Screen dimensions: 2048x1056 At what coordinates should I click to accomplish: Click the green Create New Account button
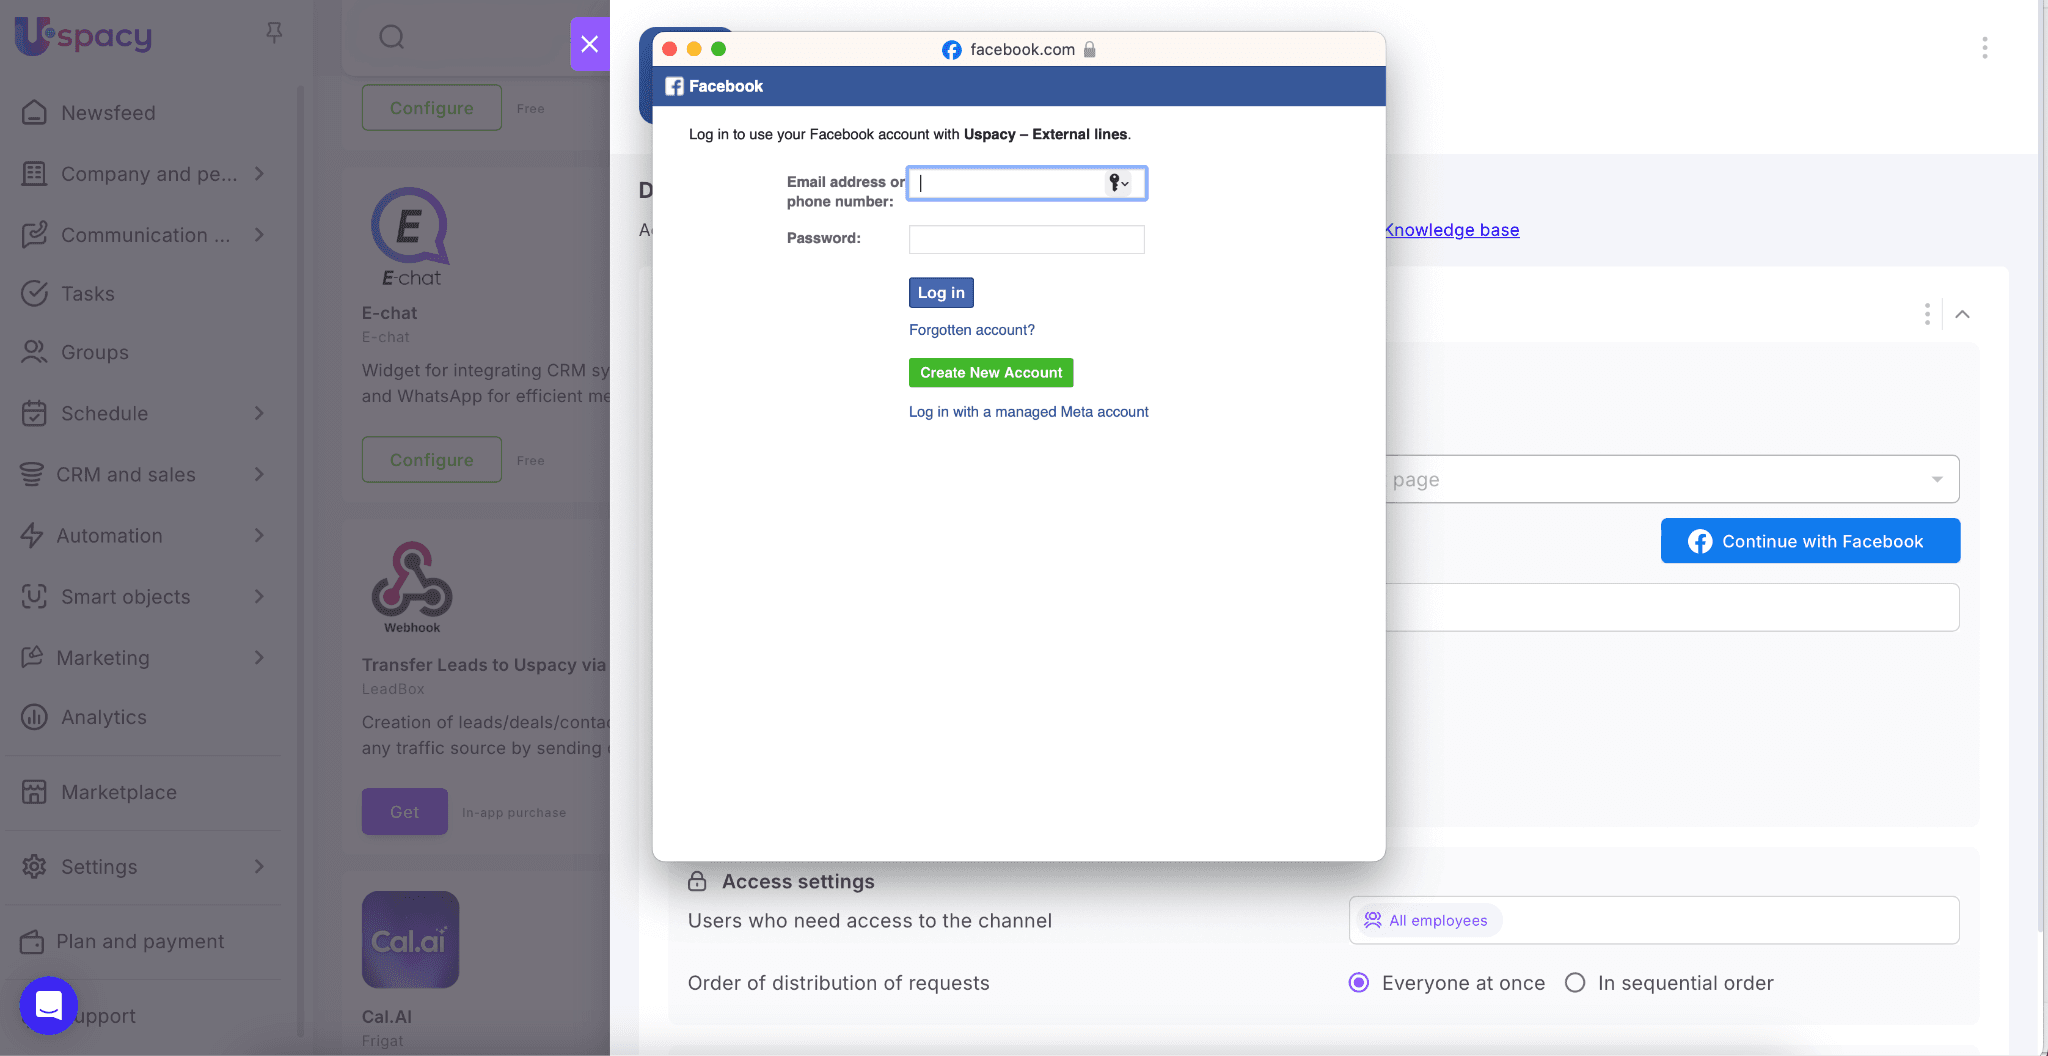coord(990,373)
